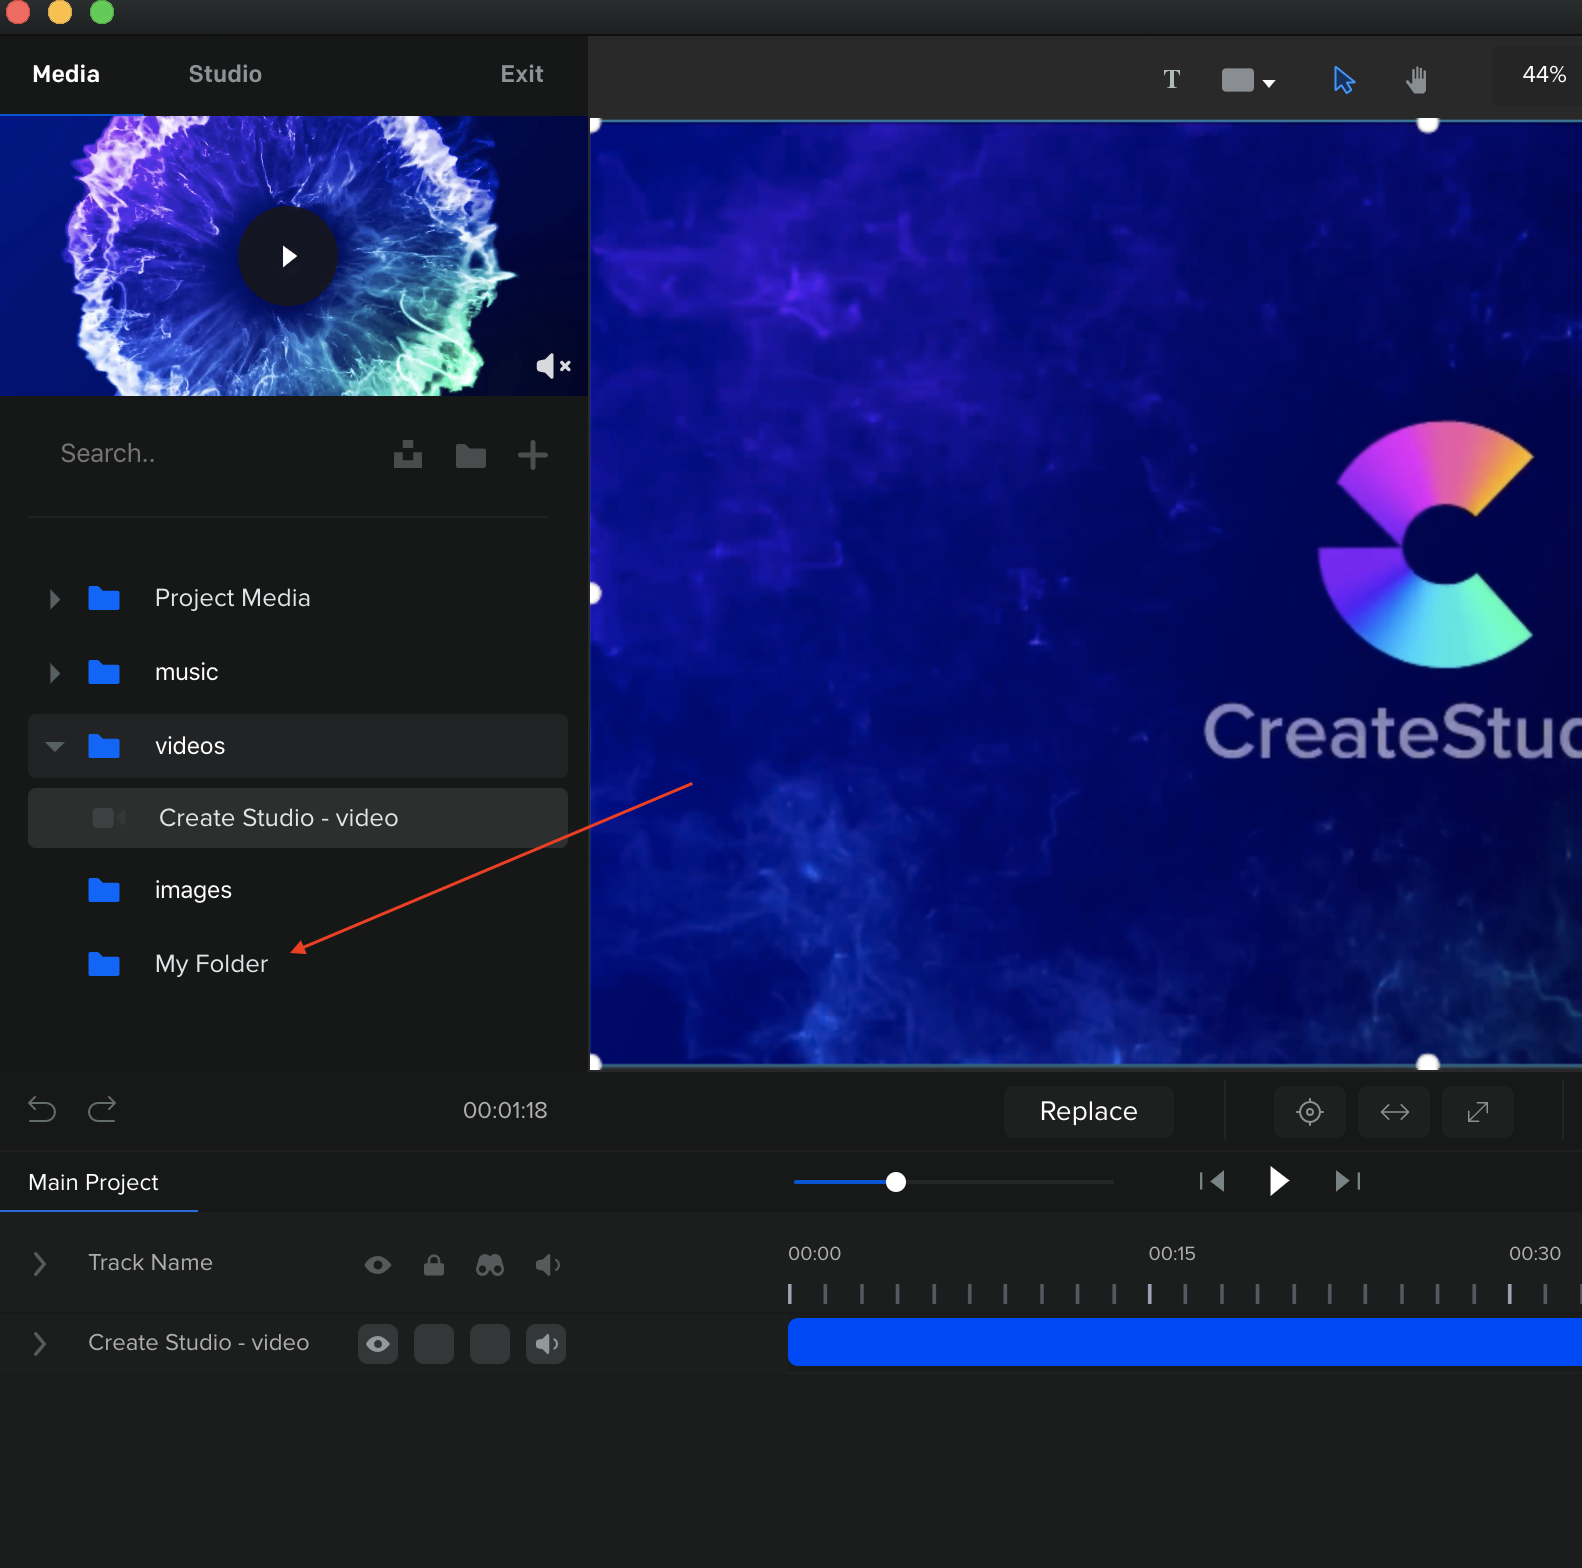Screen dimensions: 1582x1568
Task: Toggle solo on Create Studio - video track
Action: point(490,1344)
